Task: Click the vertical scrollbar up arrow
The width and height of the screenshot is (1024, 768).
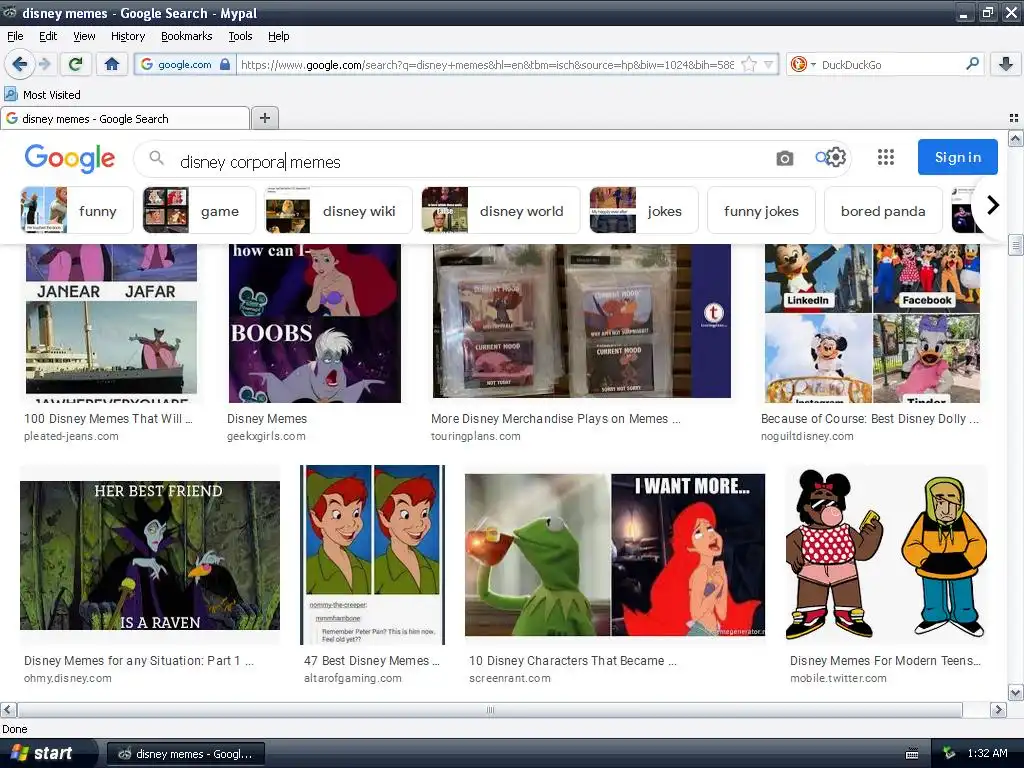Action: [x=1016, y=138]
